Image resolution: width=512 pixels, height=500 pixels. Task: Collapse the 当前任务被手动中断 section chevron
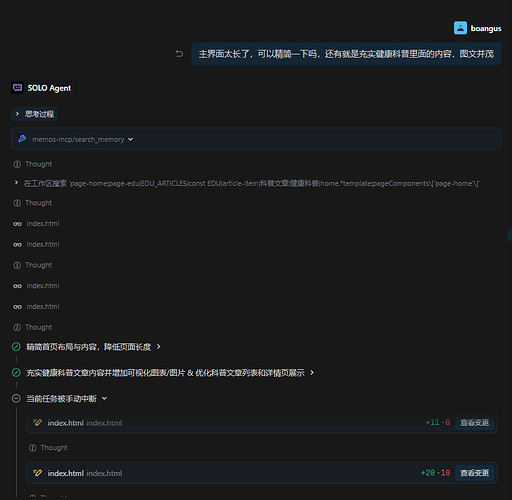104,398
